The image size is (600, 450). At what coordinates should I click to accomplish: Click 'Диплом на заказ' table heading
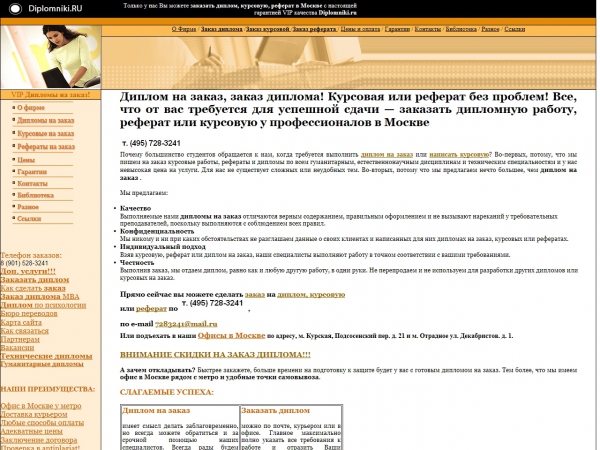tap(156, 411)
